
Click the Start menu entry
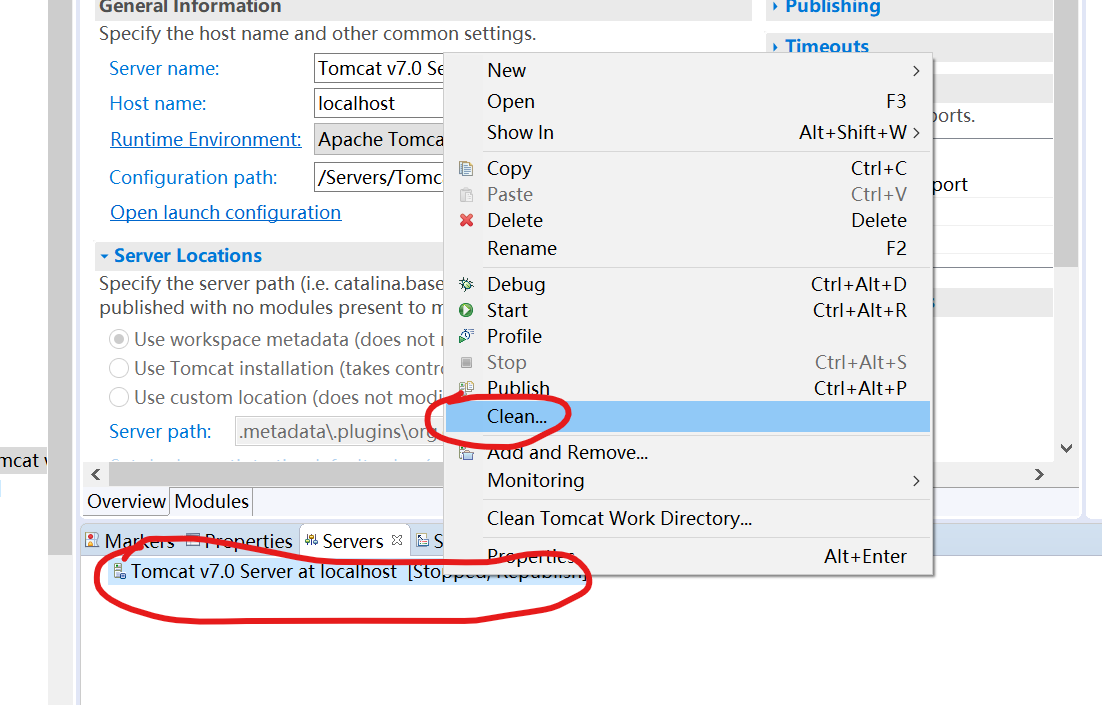pyautogui.click(x=688, y=310)
